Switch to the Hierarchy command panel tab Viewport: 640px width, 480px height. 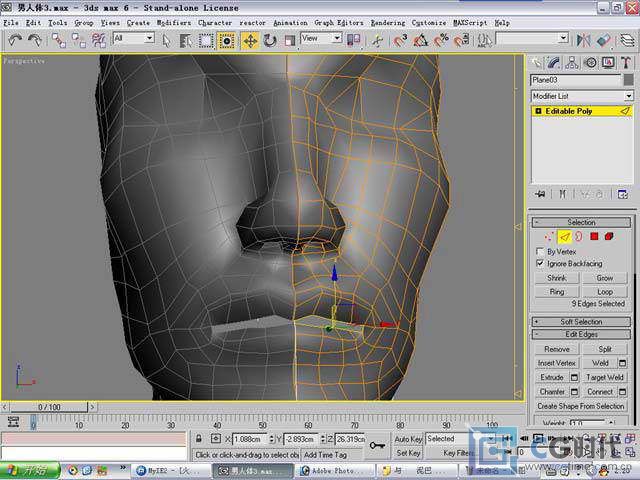coord(572,62)
